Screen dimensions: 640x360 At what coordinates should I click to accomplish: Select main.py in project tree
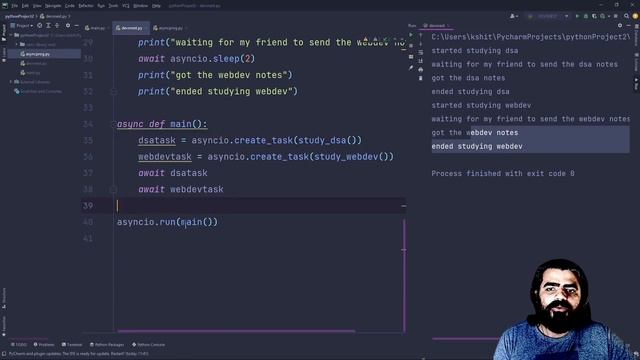(31, 73)
